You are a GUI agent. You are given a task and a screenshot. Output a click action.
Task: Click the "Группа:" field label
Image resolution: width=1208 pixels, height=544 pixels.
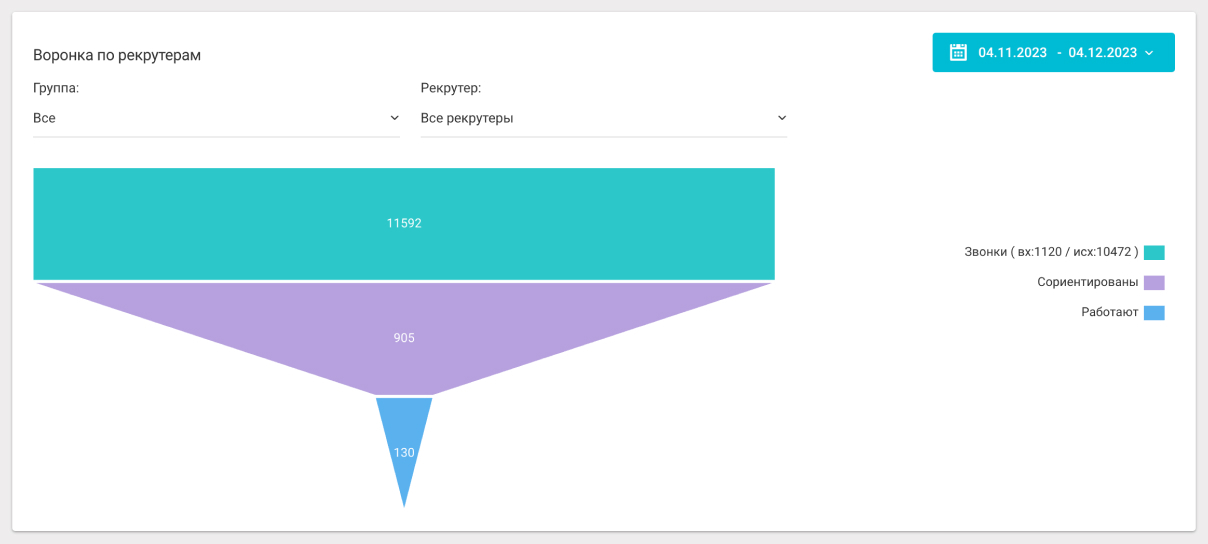pos(56,88)
